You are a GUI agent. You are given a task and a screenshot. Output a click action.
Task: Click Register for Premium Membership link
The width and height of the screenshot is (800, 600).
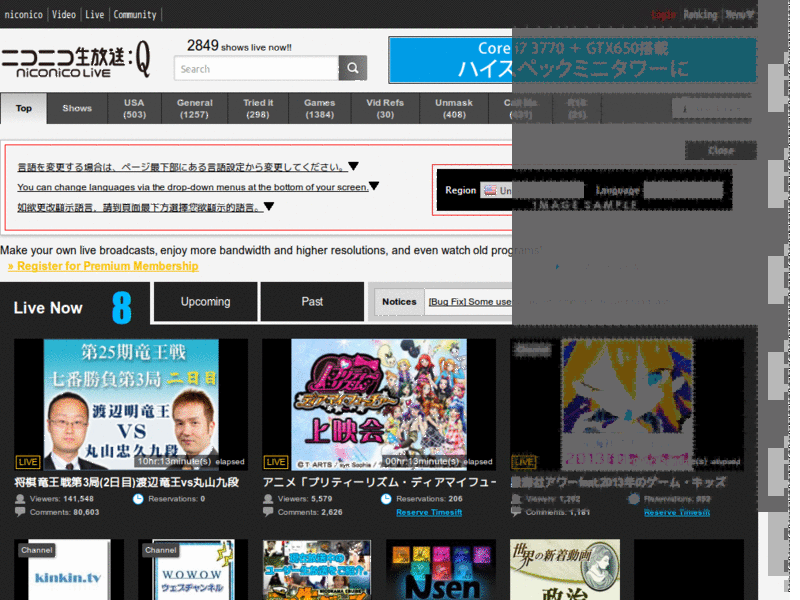coord(103,266)
